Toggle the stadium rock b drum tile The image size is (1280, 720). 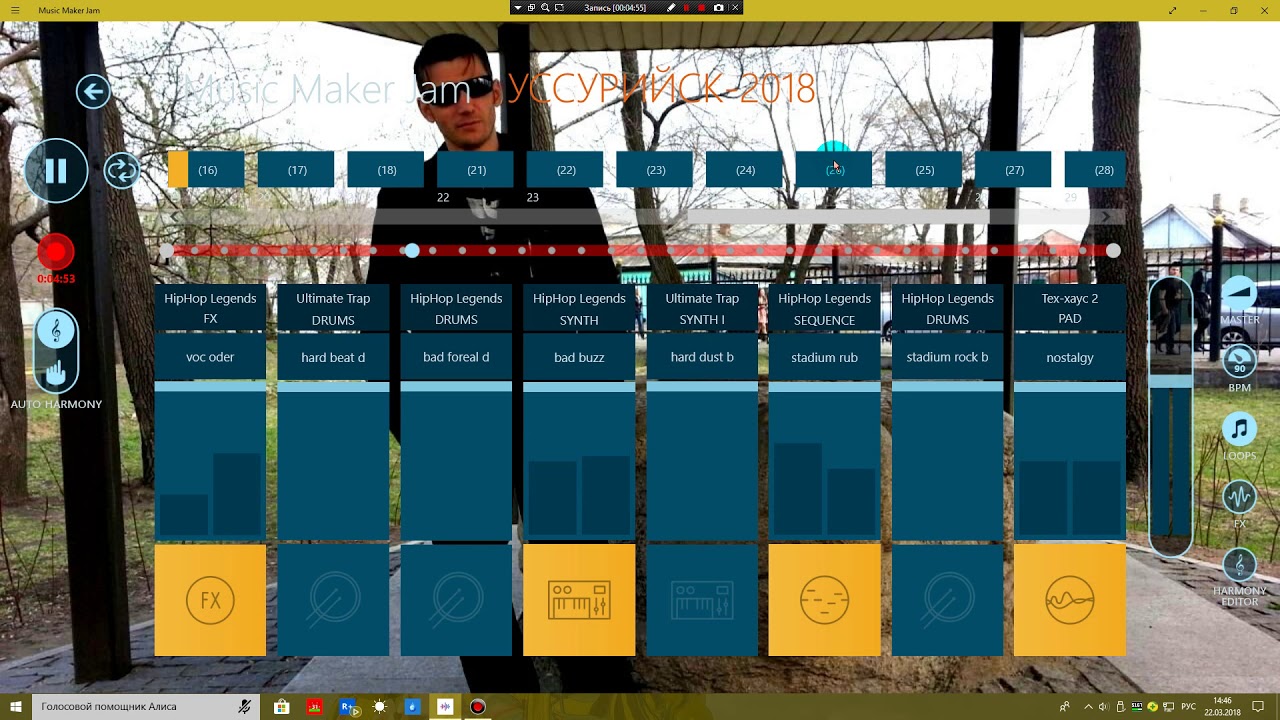pyautogui.click(x=947, y=600)
